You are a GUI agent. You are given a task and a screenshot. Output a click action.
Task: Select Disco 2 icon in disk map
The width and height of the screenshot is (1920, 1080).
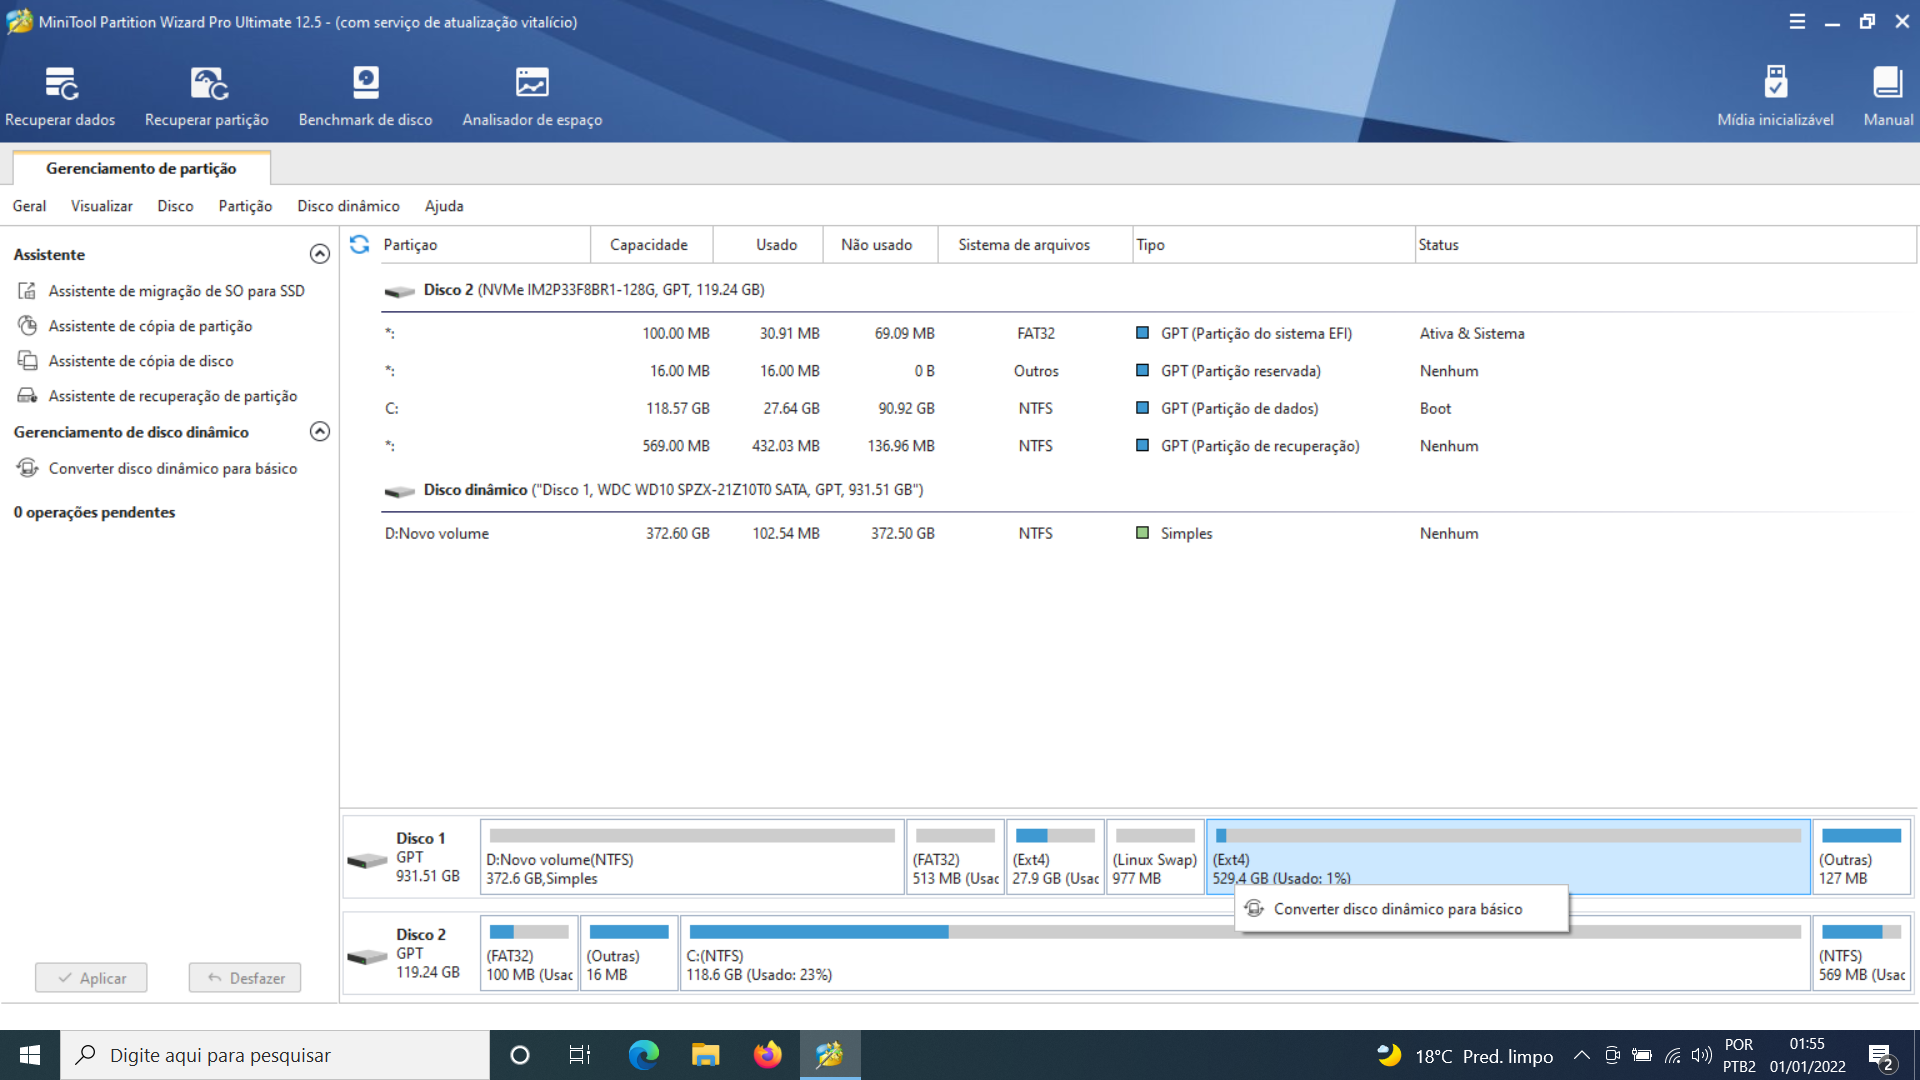(x=367, y=956)
